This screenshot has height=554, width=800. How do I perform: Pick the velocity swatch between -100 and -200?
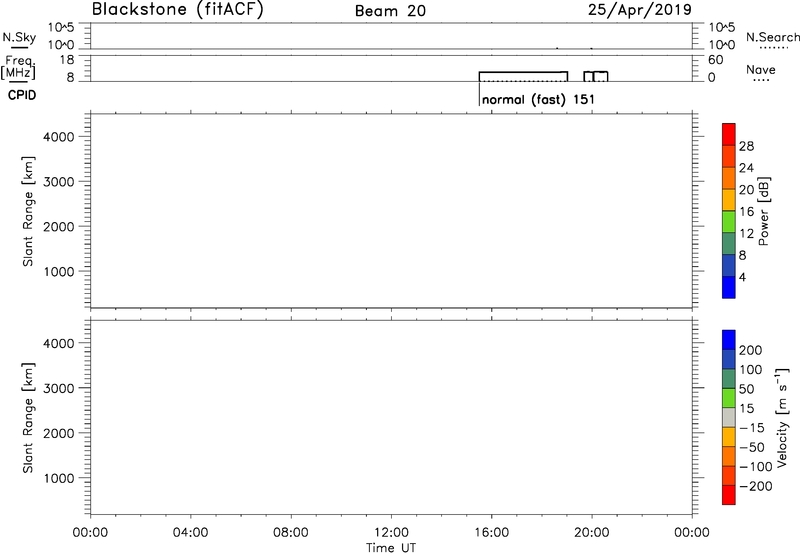point(729,476)
